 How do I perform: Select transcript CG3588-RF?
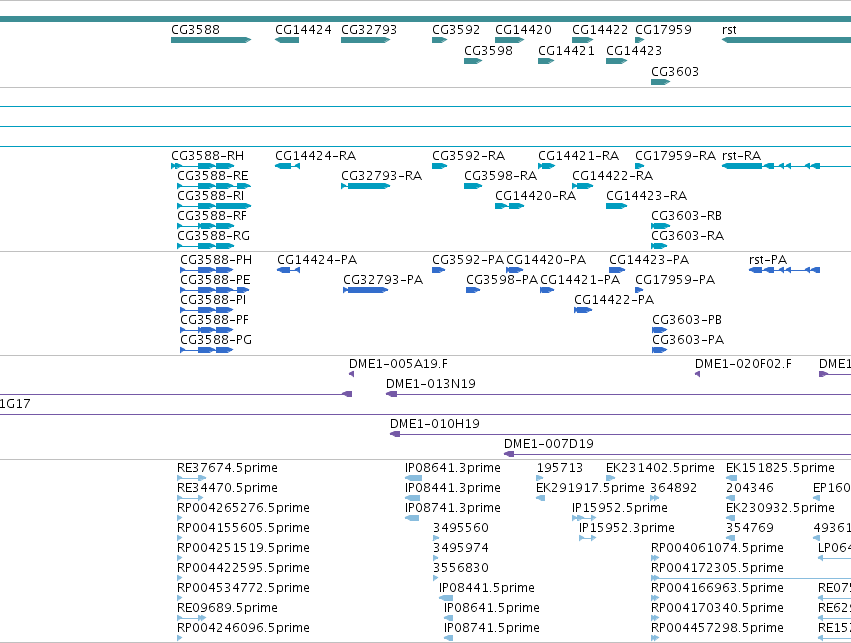(212, 216)
